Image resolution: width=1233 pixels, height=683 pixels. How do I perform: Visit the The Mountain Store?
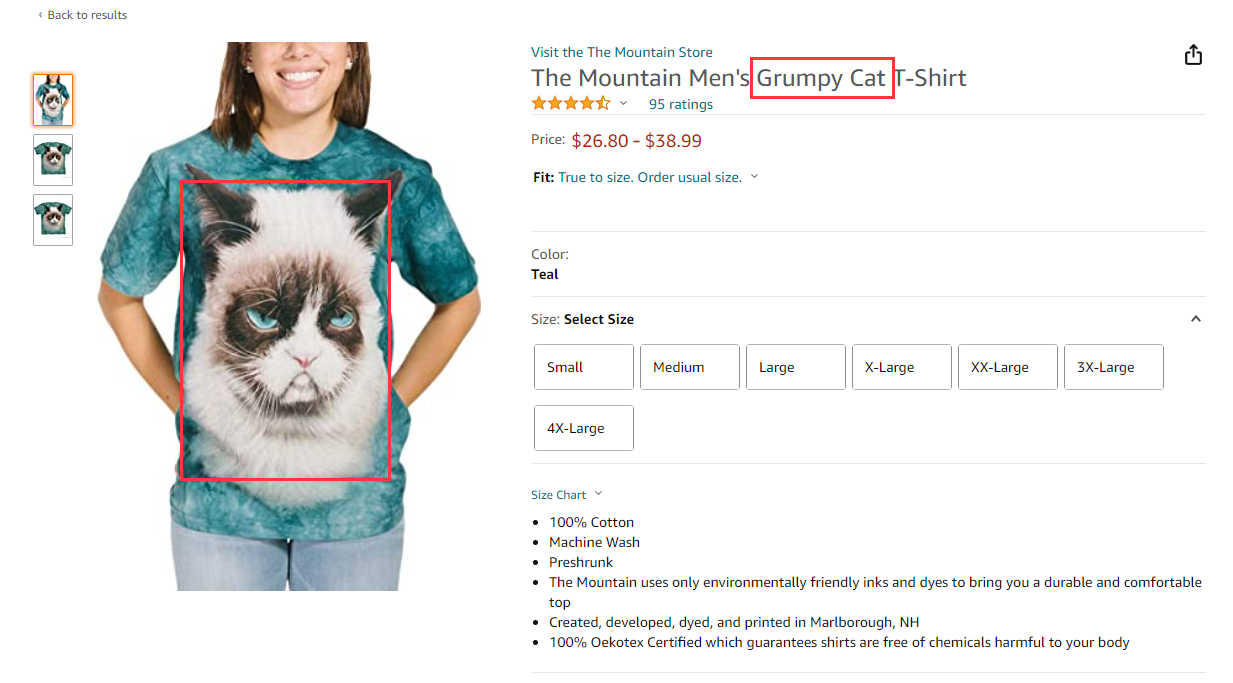click(621, 51)
